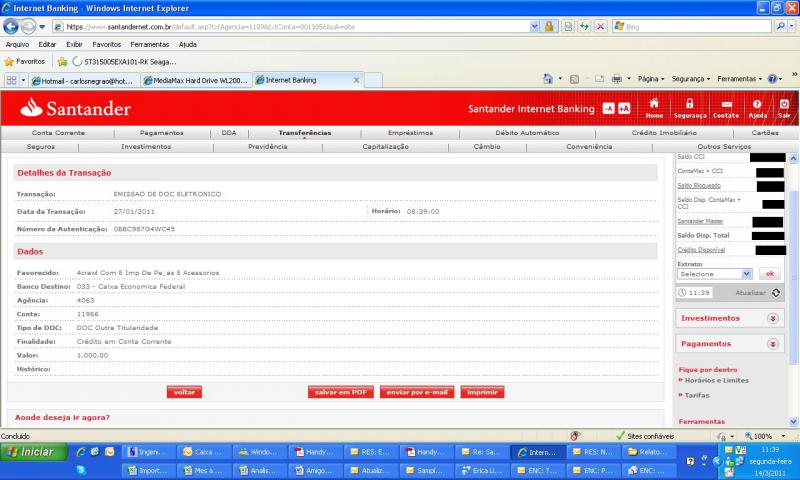Open the Conta Corrente navigation tab
The width and height of the screenshot is (800, 480).
point(58,133)
